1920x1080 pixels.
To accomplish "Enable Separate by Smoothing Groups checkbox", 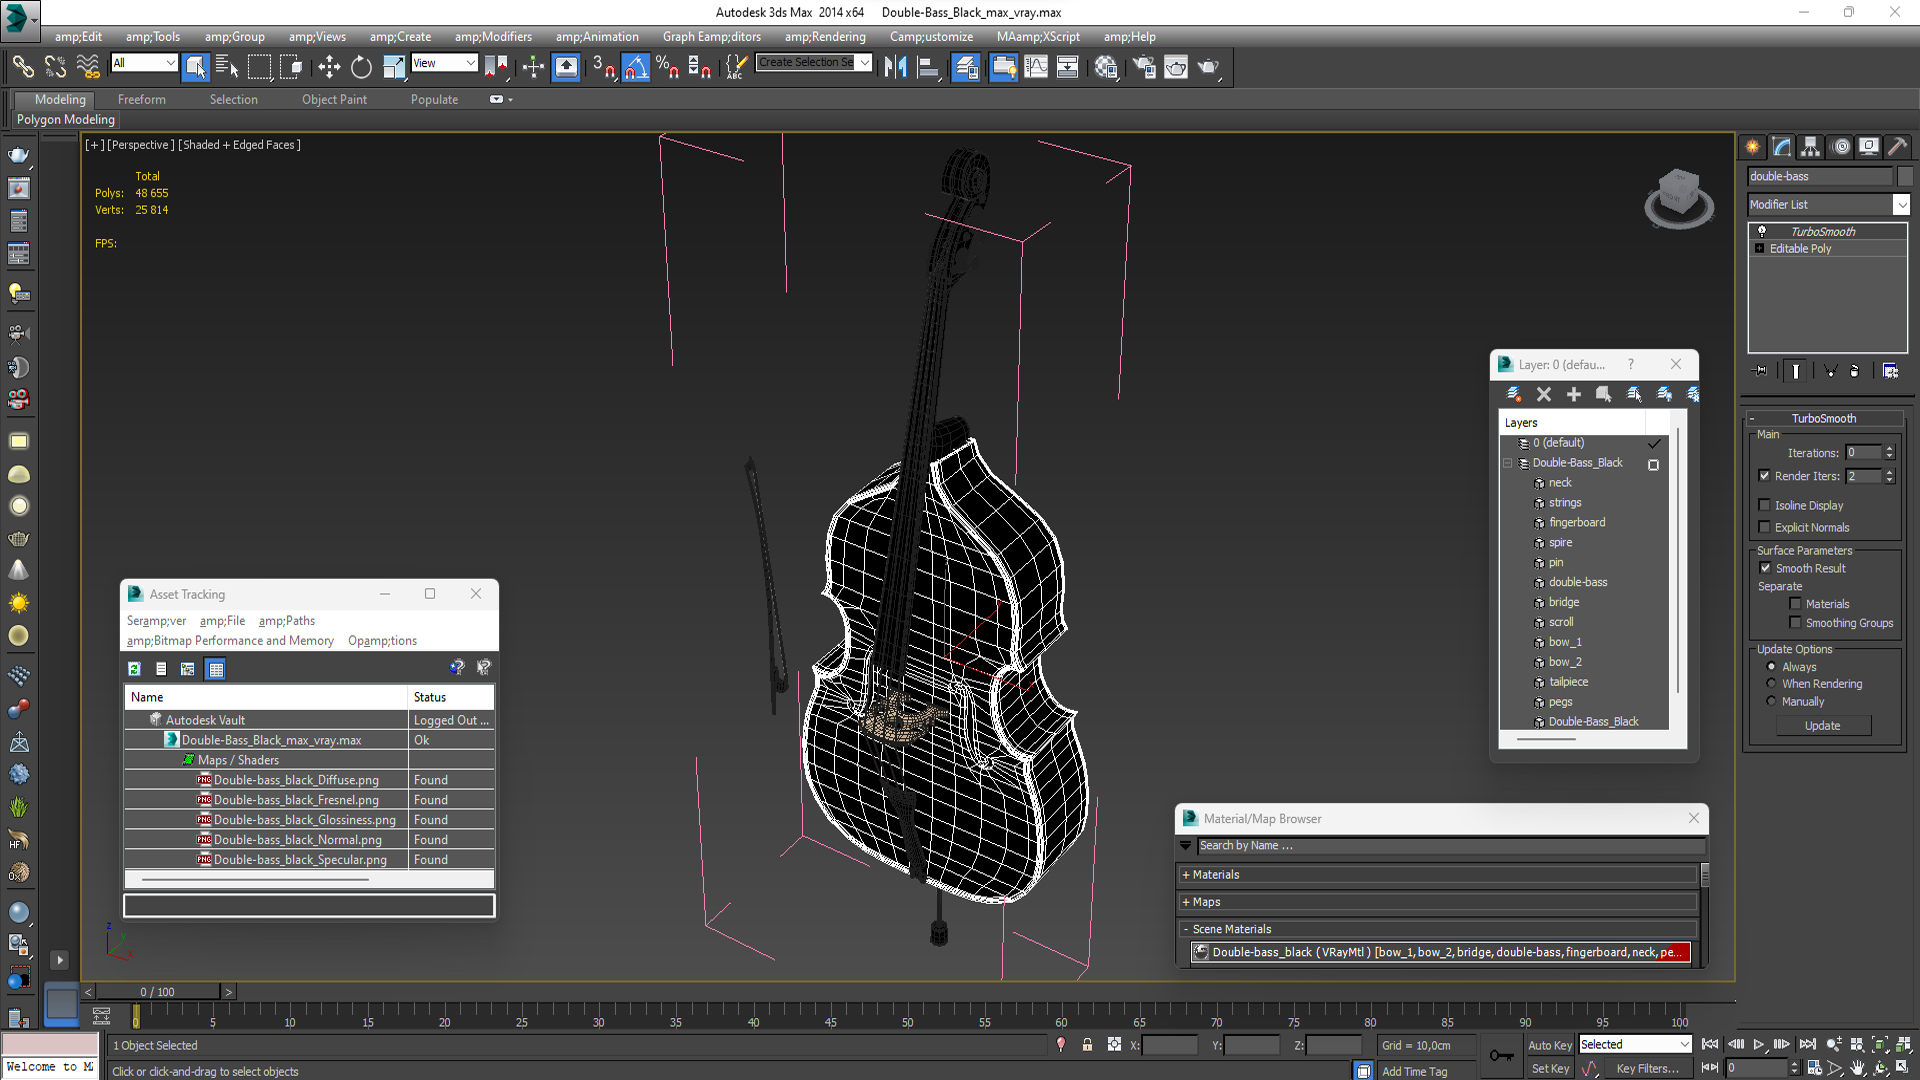I will 1796,622.
